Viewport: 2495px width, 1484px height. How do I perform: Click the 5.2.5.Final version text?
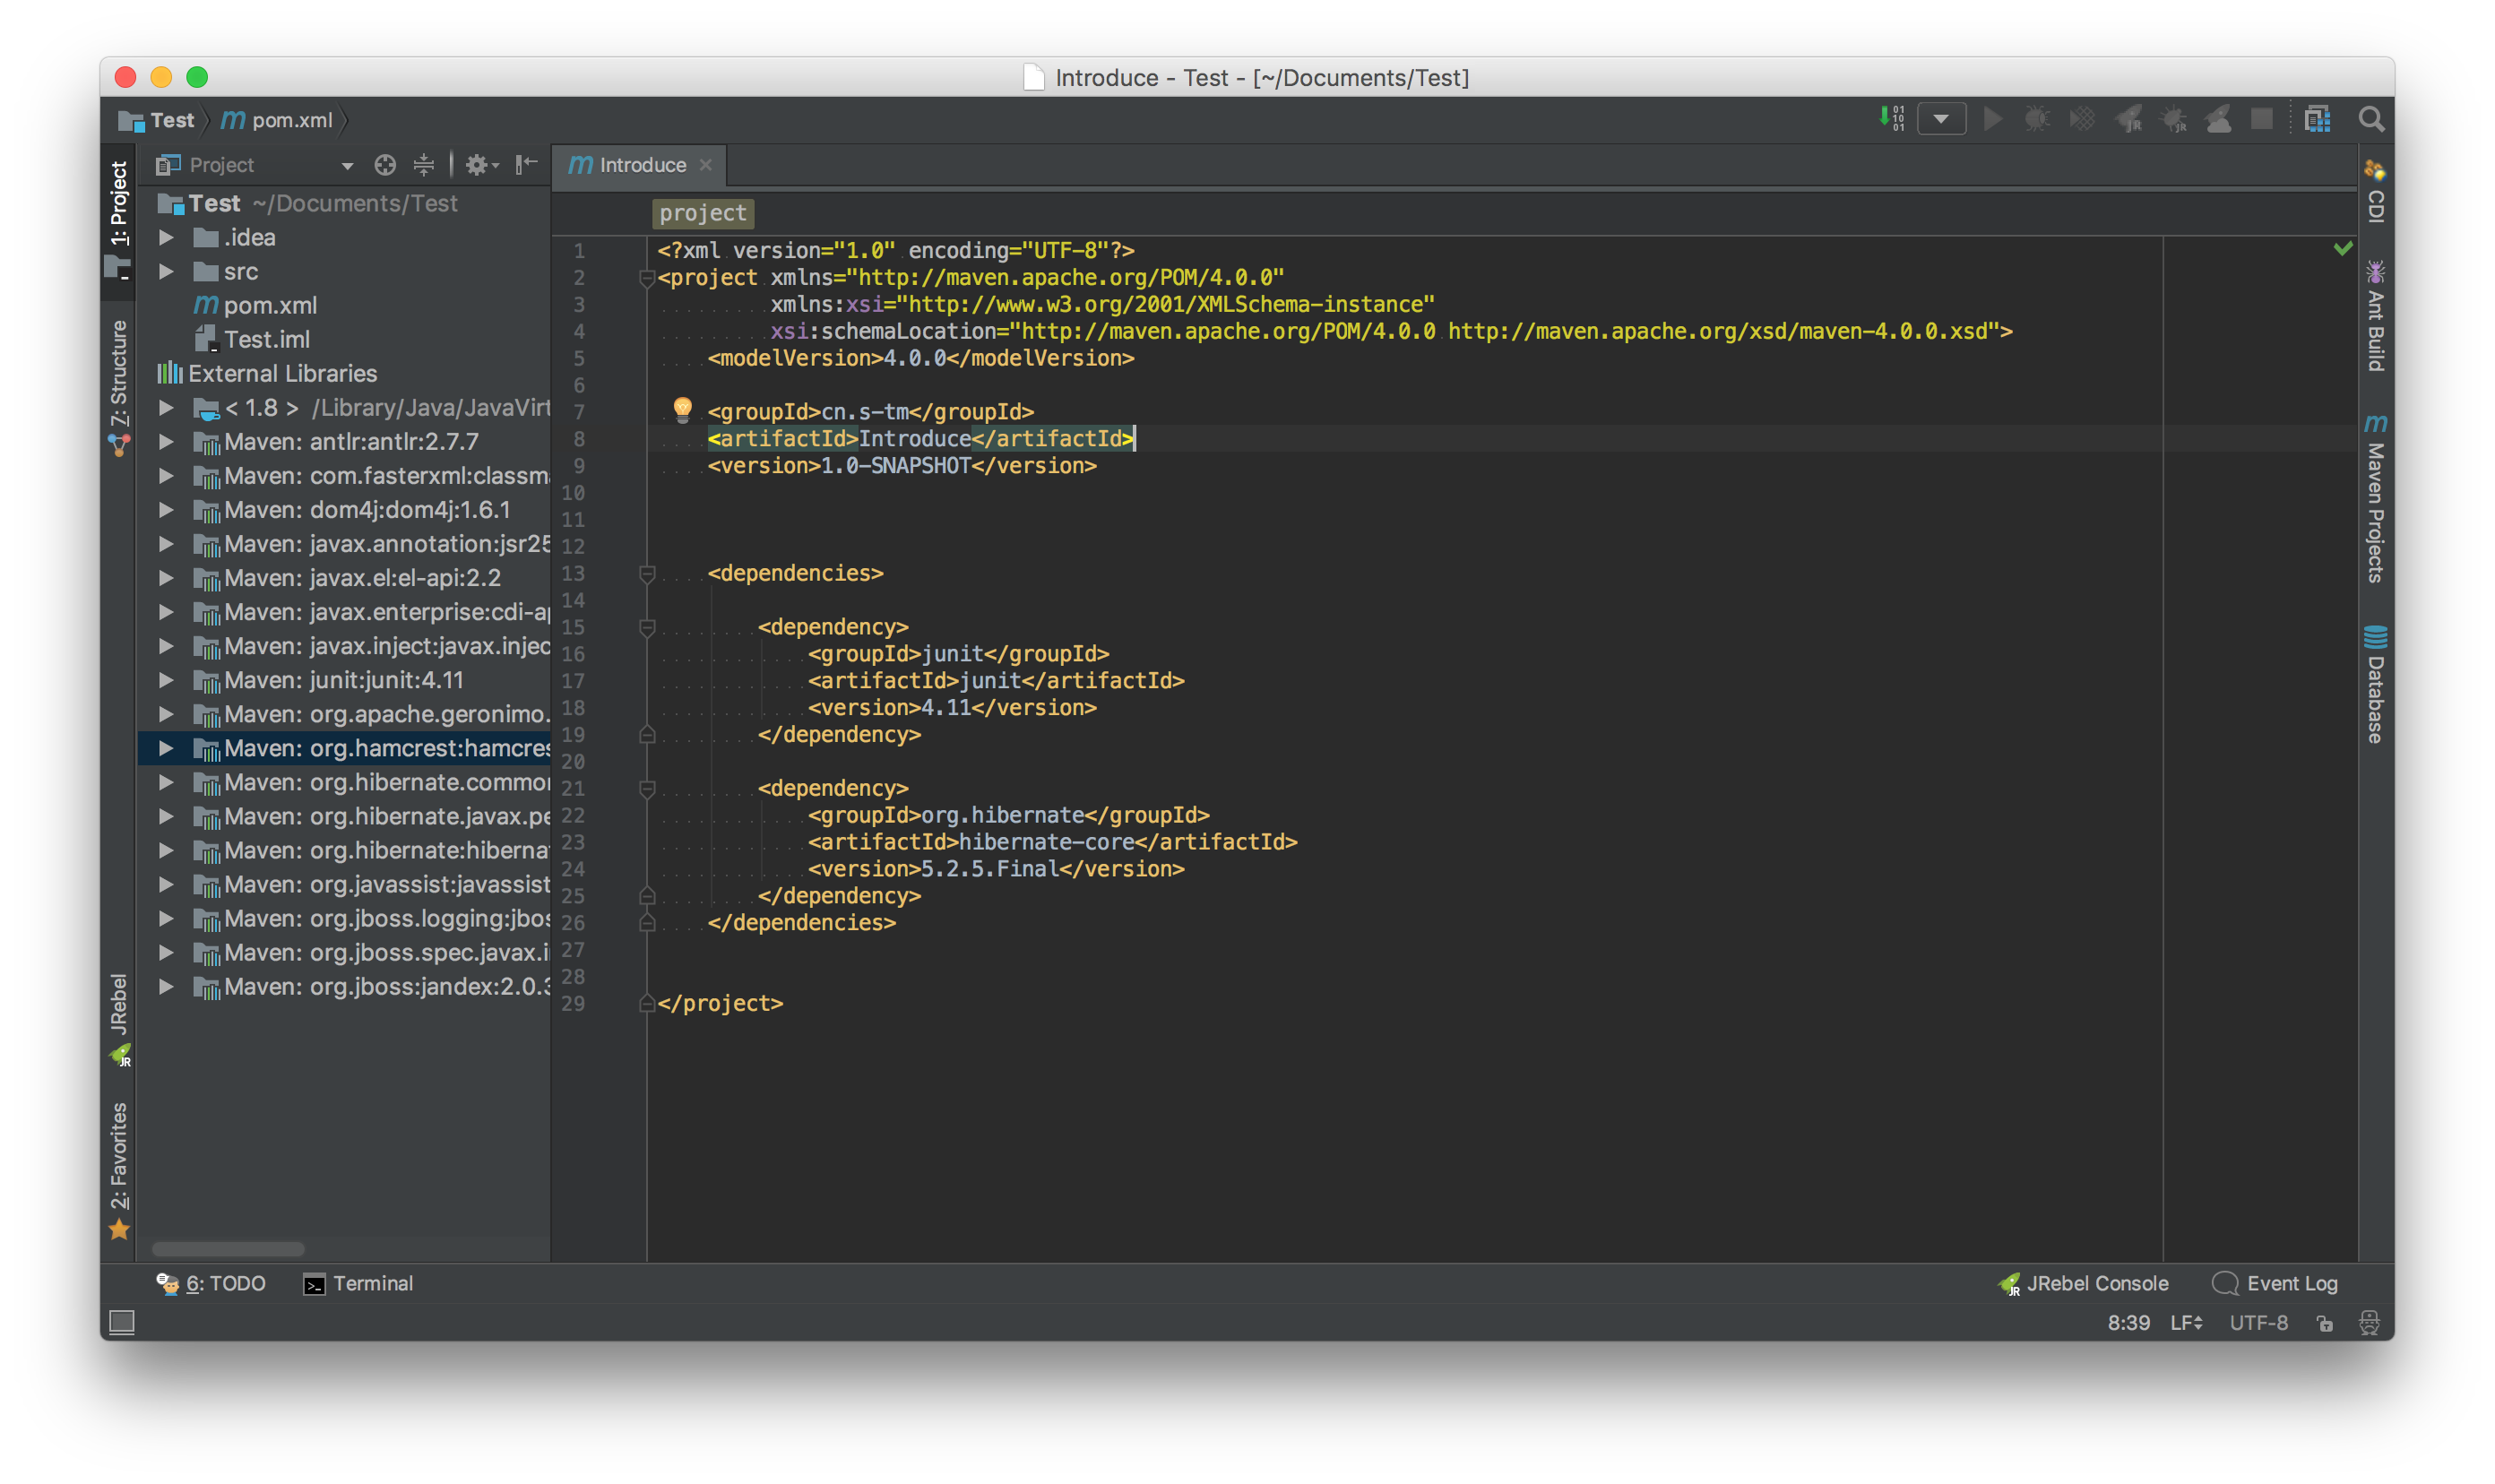(x=989, y=869)
